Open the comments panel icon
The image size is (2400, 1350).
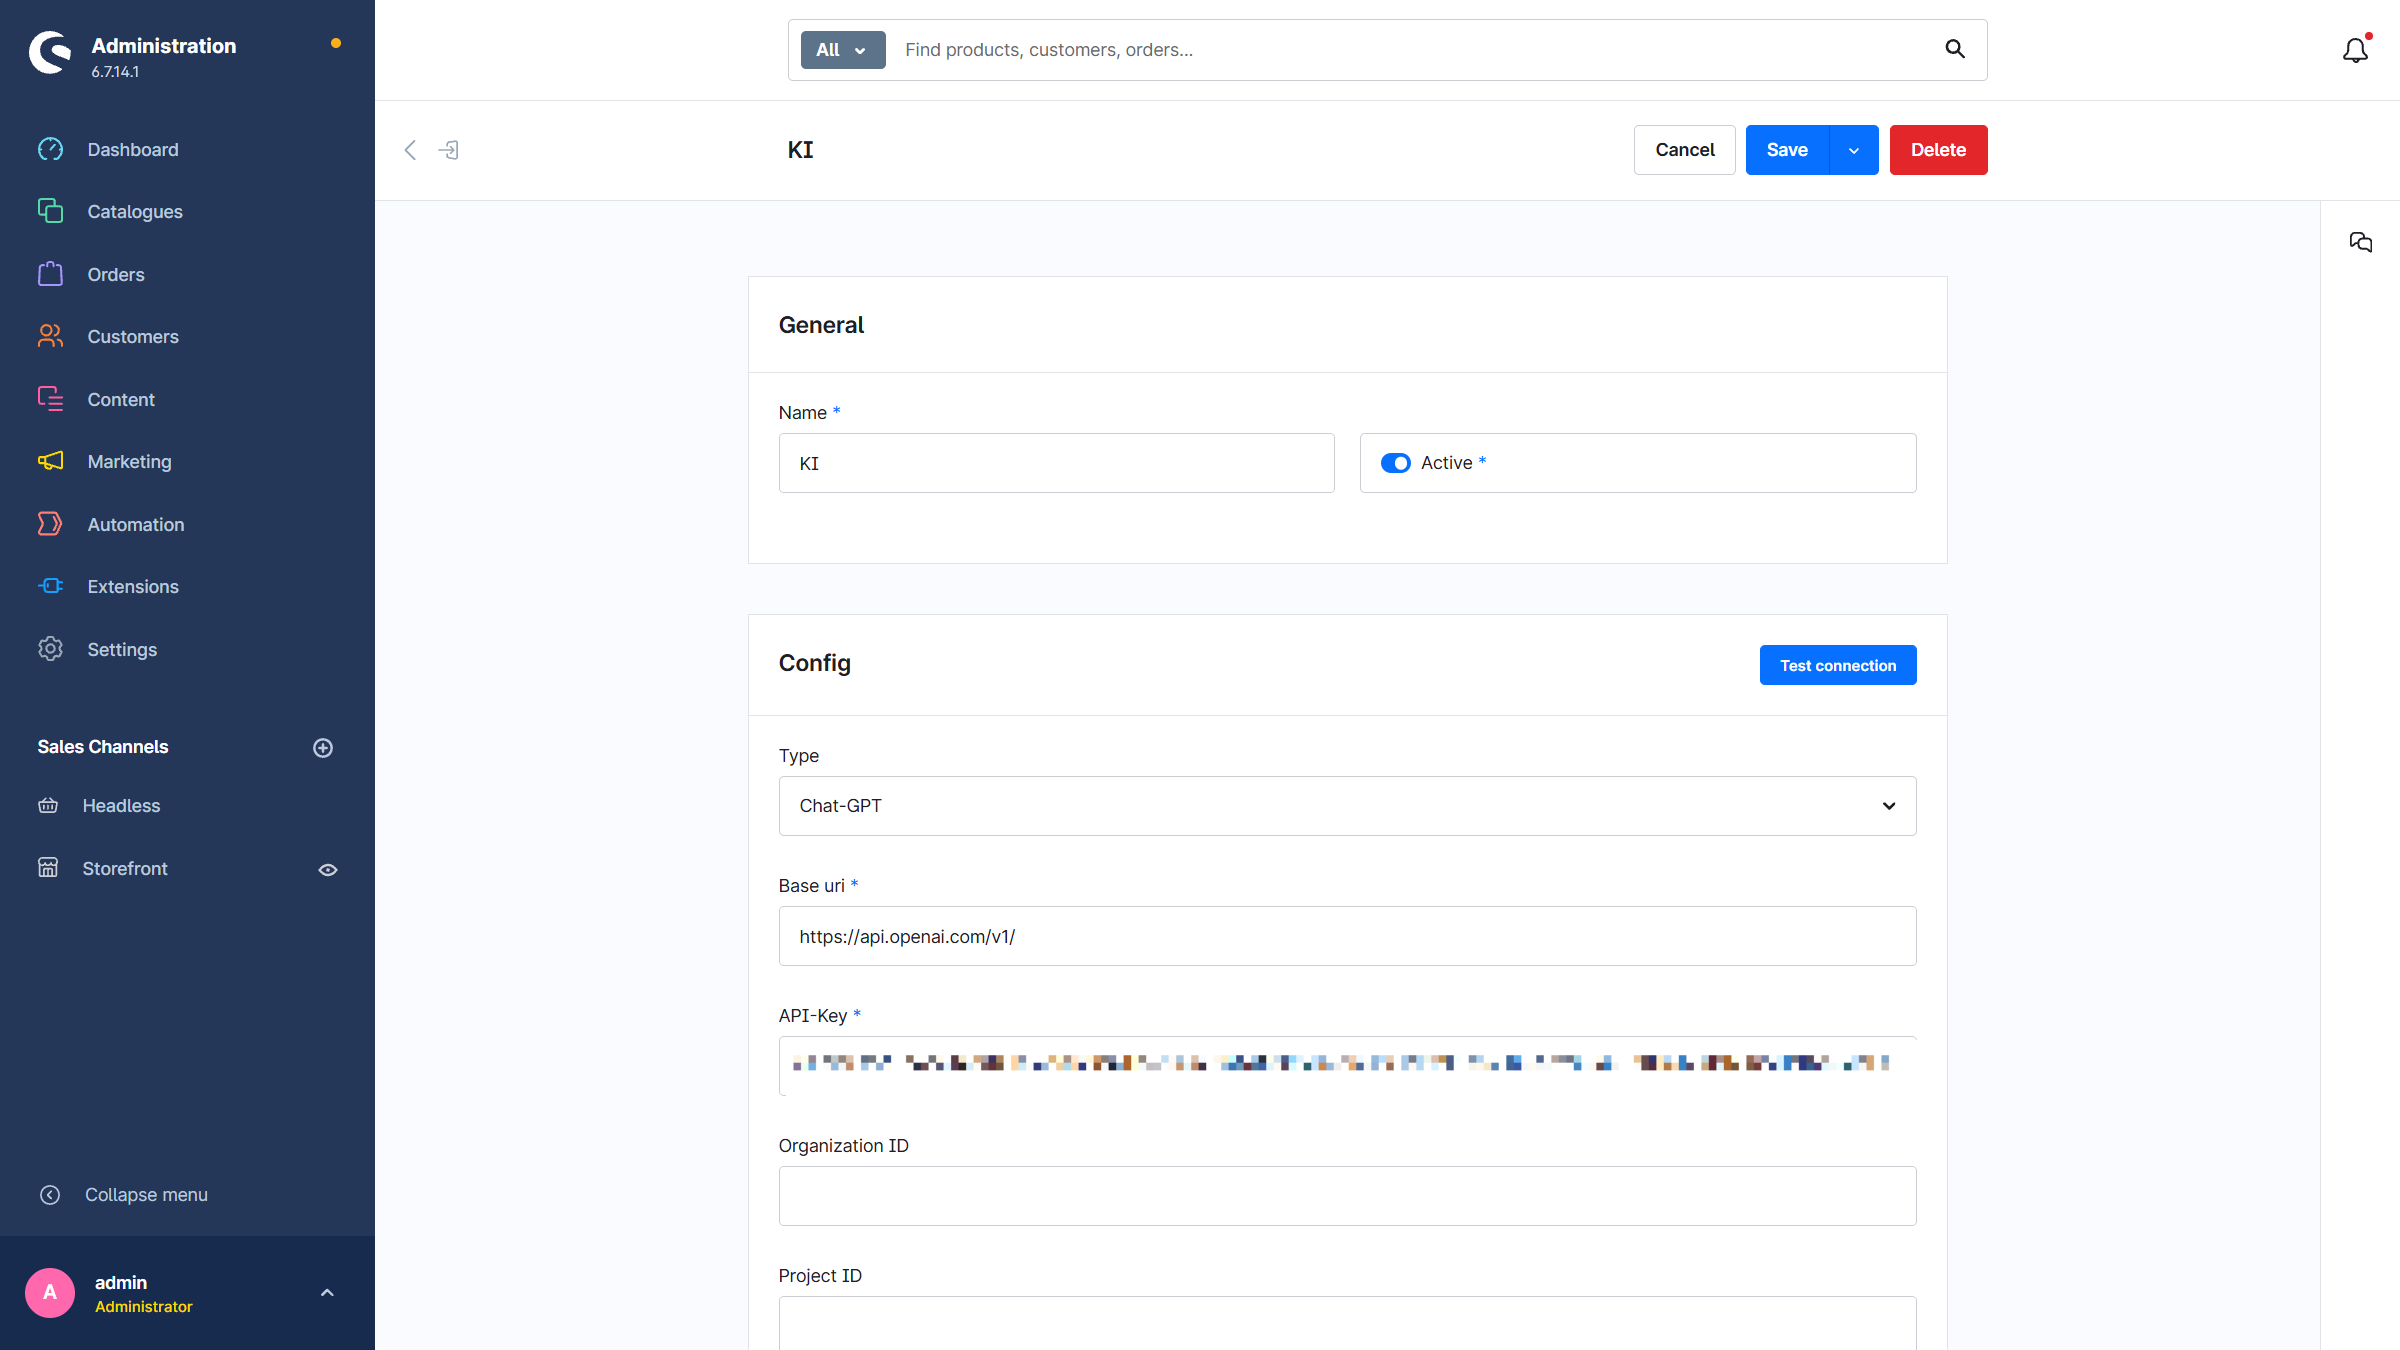tap(2360, 242)
